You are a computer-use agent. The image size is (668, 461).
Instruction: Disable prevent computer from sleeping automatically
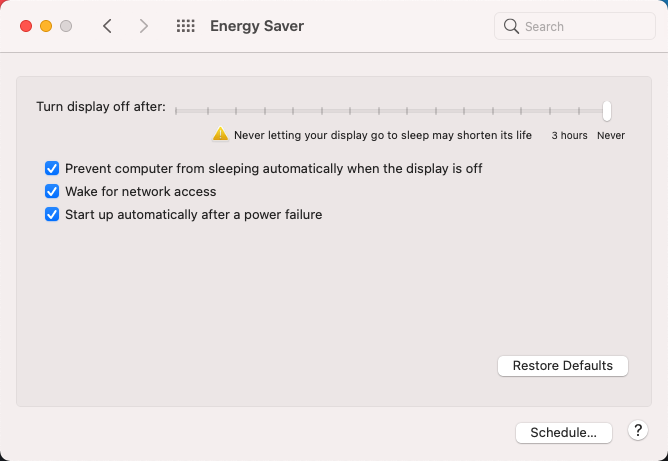[x=52, y=169]
